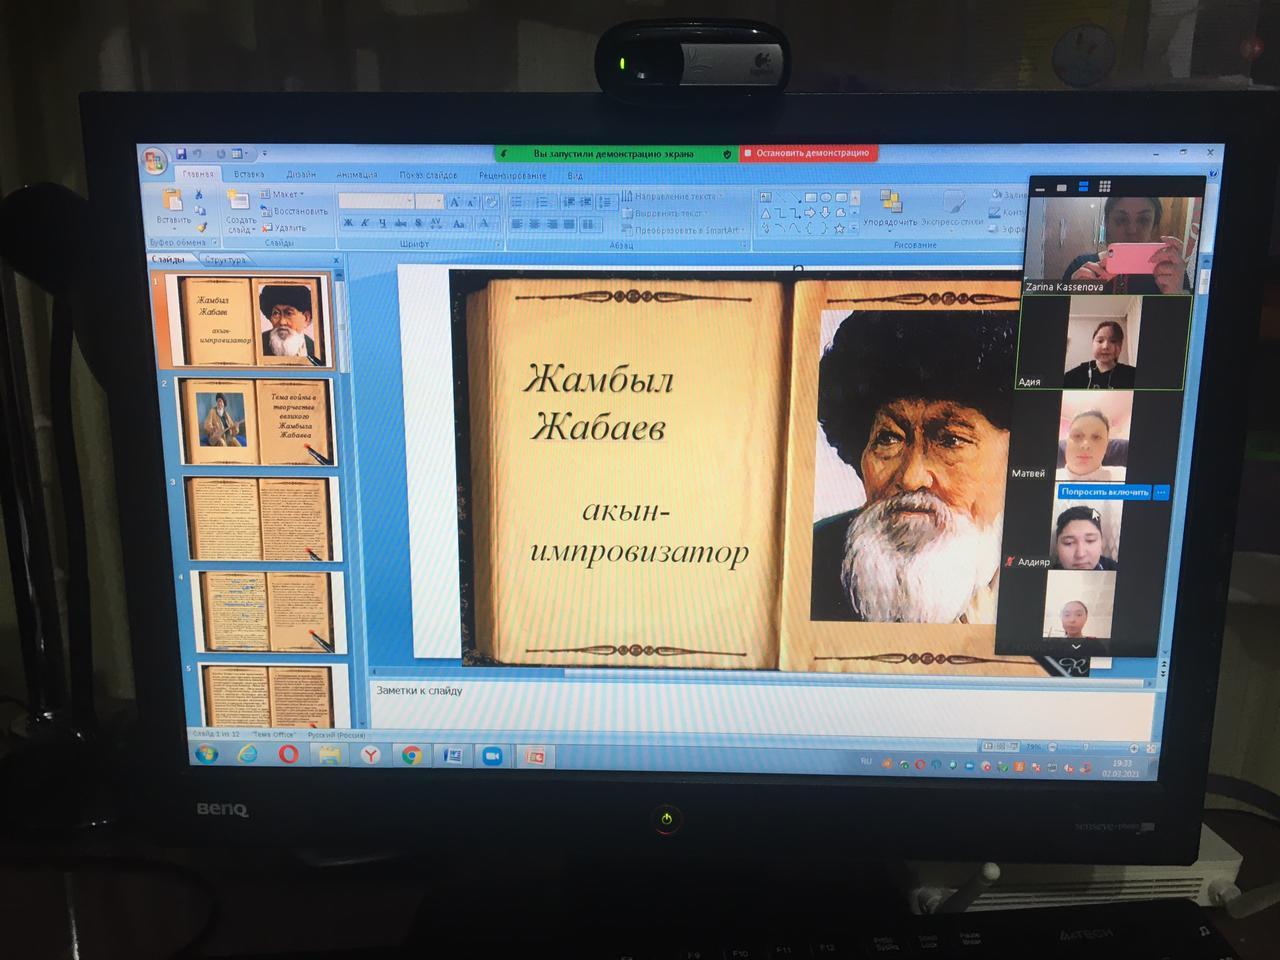Image resolution: width=1280 pixels, height=960 pixels.
Task: Open the Дизайн ribbon tab
Action: tap(301, 175)
